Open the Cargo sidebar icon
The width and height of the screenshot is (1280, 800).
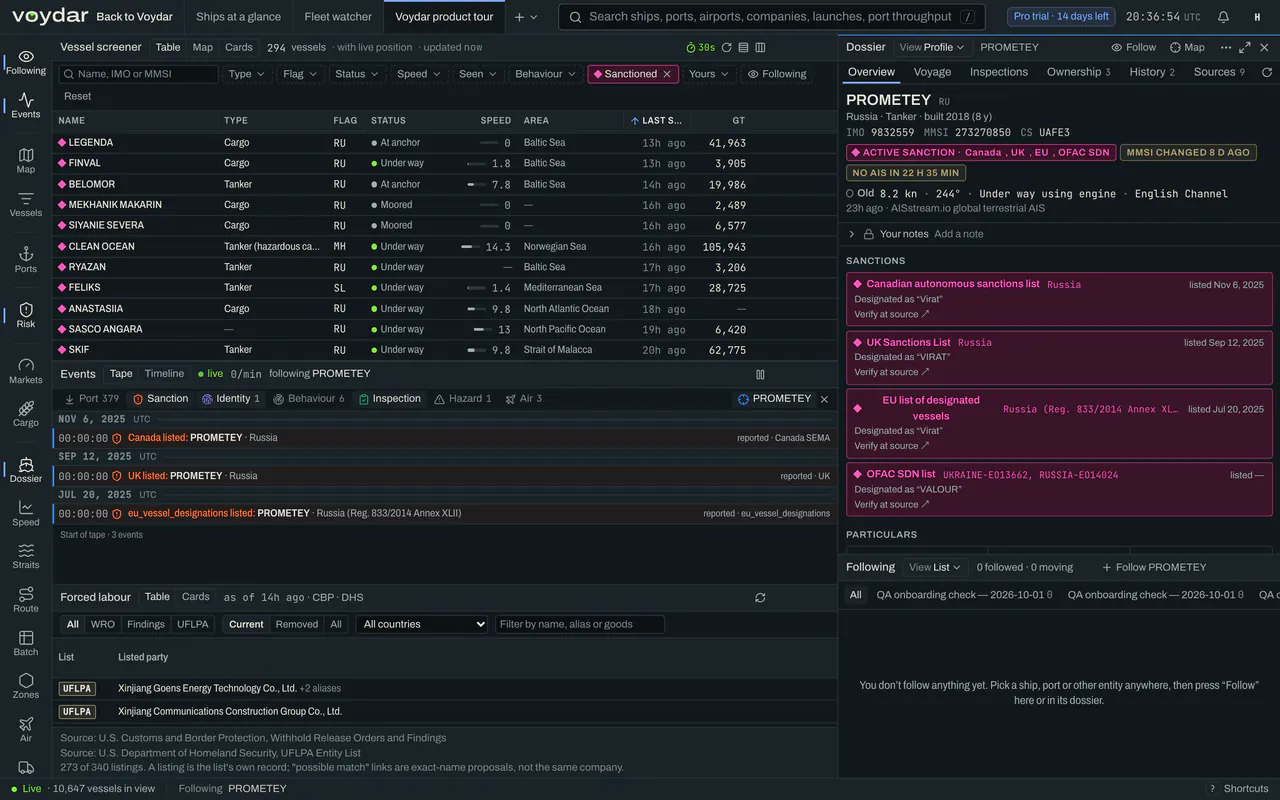tap(26, 414)
